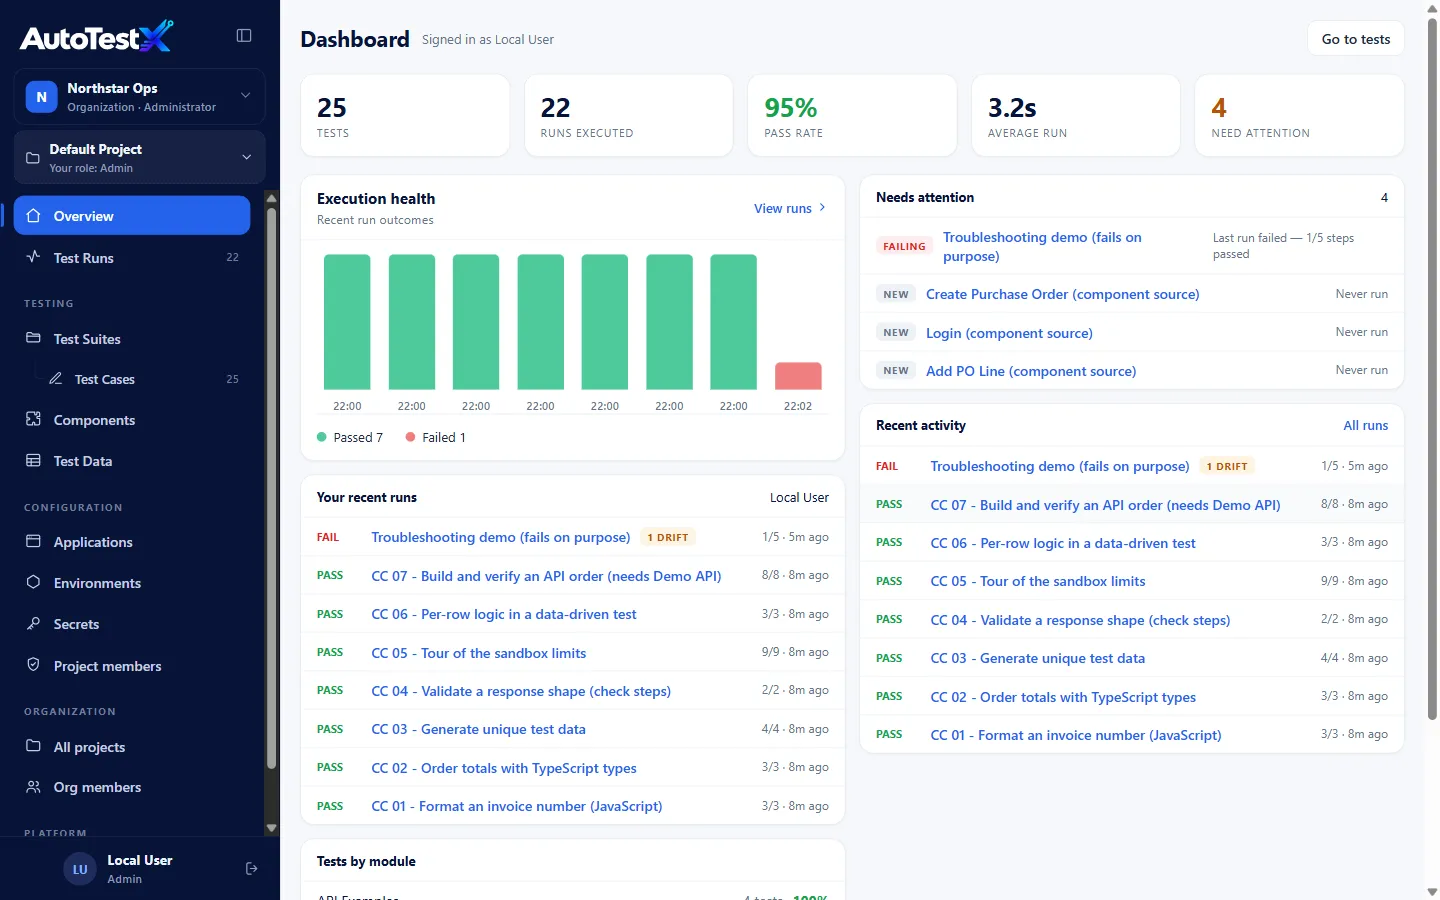
Task: Open CC 07 in Your recent runs
Action: [546, 576]
